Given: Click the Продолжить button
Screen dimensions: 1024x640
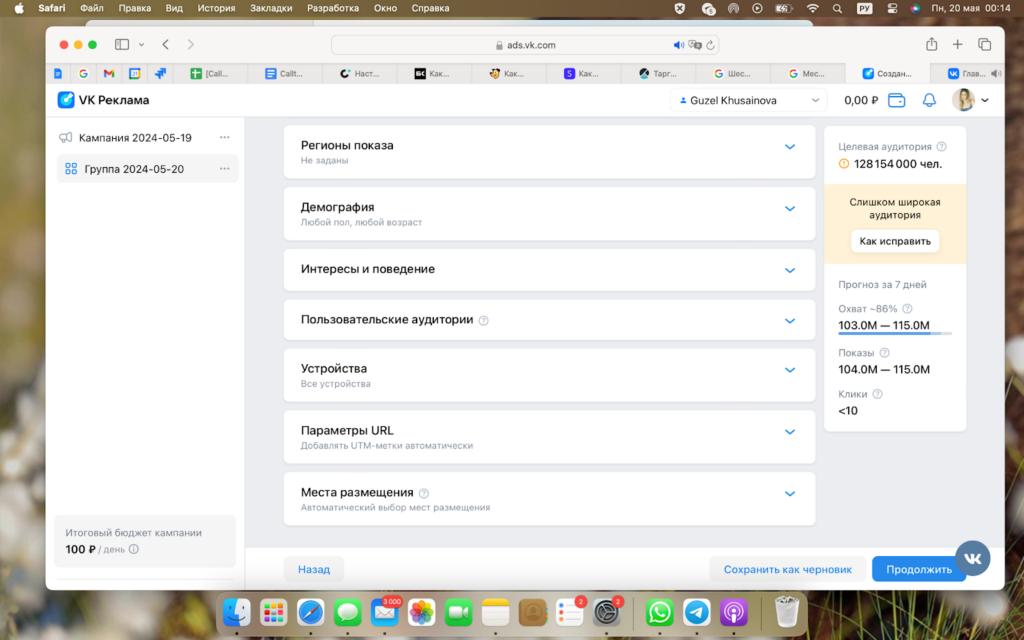Looking at the screenshot, I should click(x=918, y=569).
